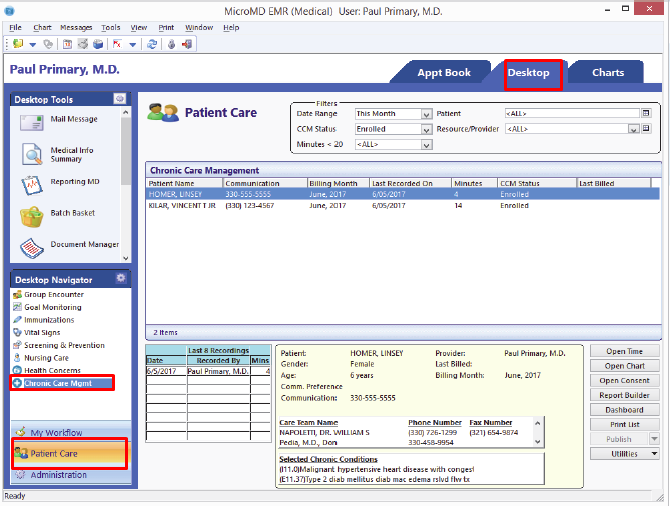The image size is (670, 509).
Task: Click the Desktop Tools header settings icon
Action: (x=120, y=99)
